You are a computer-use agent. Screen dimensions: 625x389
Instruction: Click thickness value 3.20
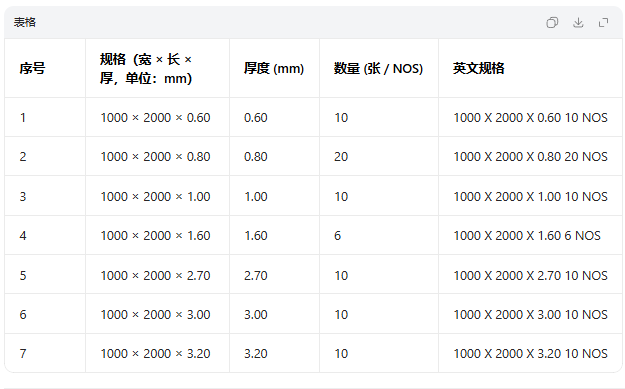256,354
